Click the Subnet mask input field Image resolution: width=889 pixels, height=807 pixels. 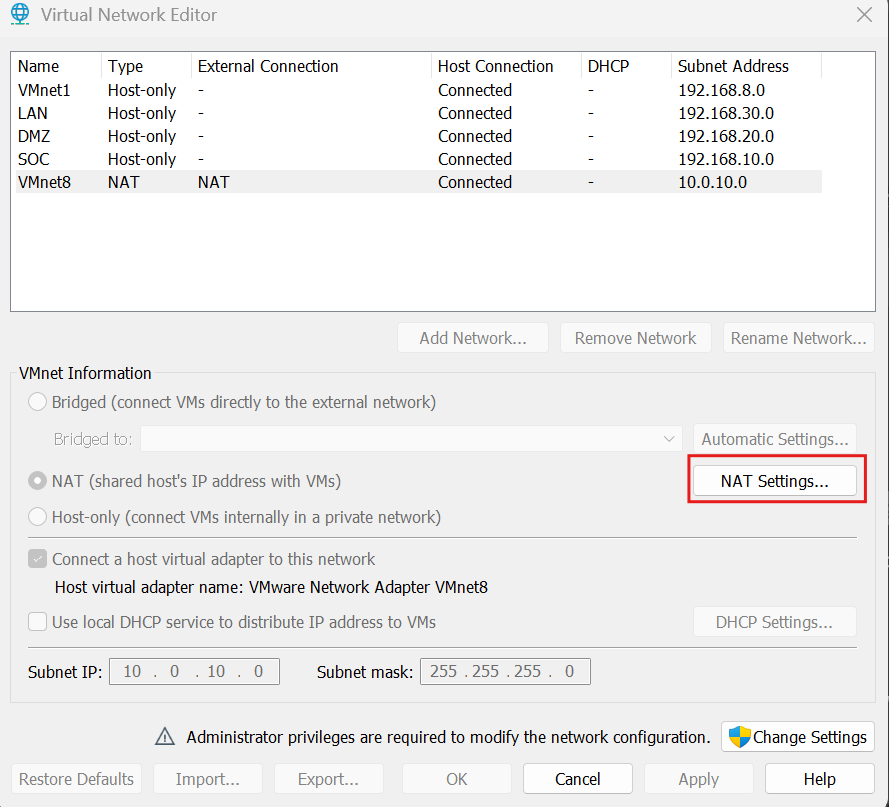pos(505,672)
